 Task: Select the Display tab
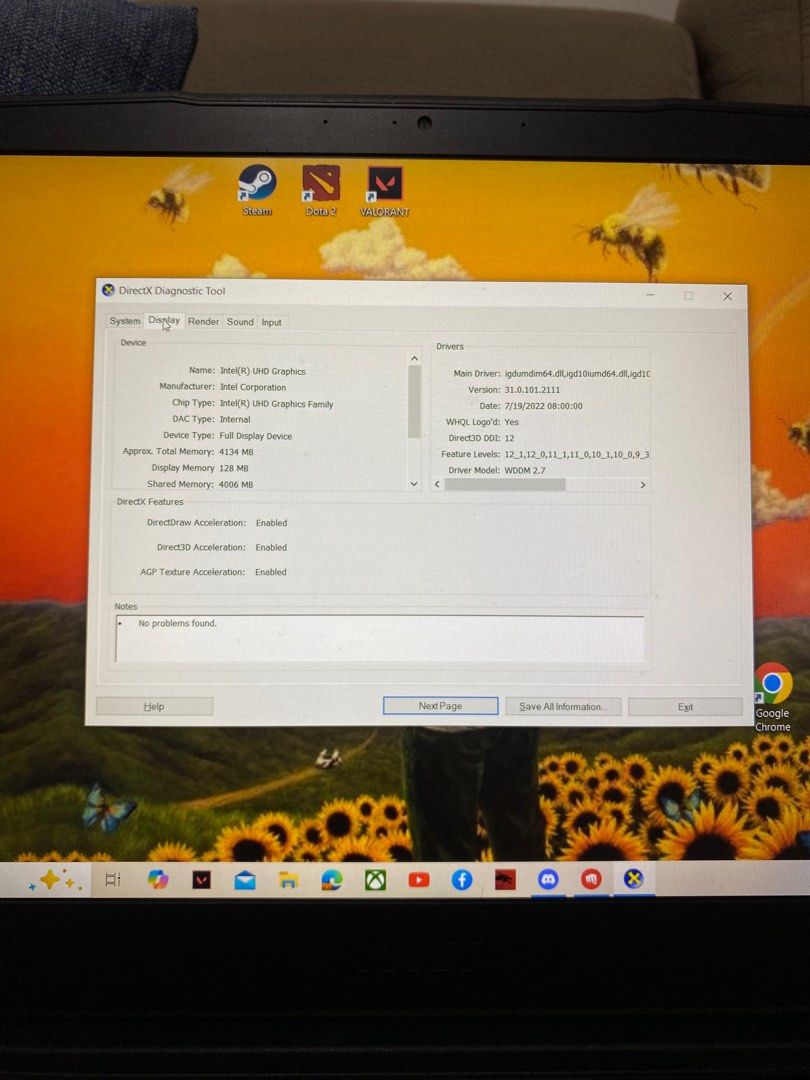[164, 320]
